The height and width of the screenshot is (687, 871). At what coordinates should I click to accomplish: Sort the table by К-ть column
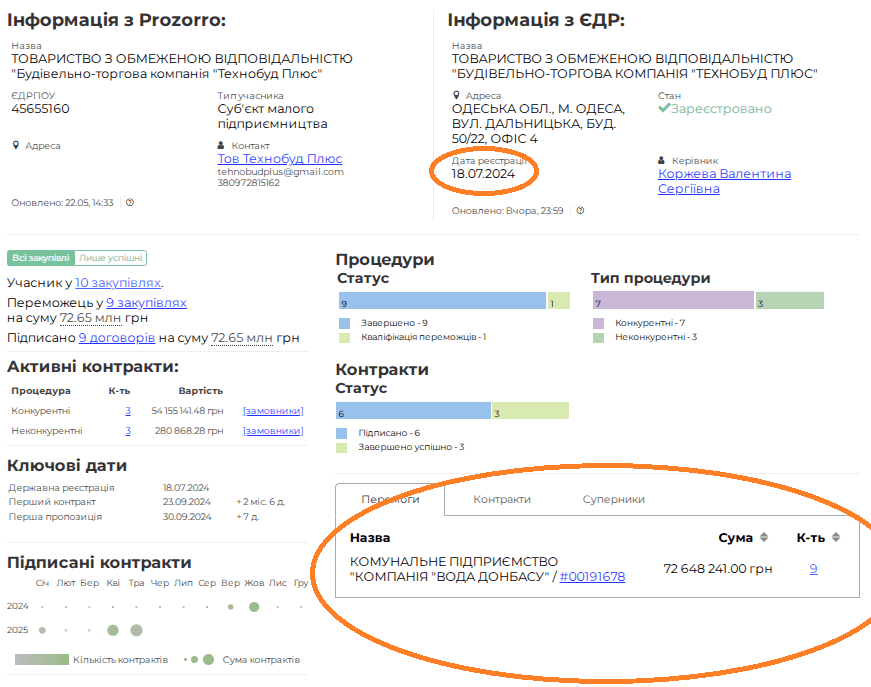pos(836,537)
